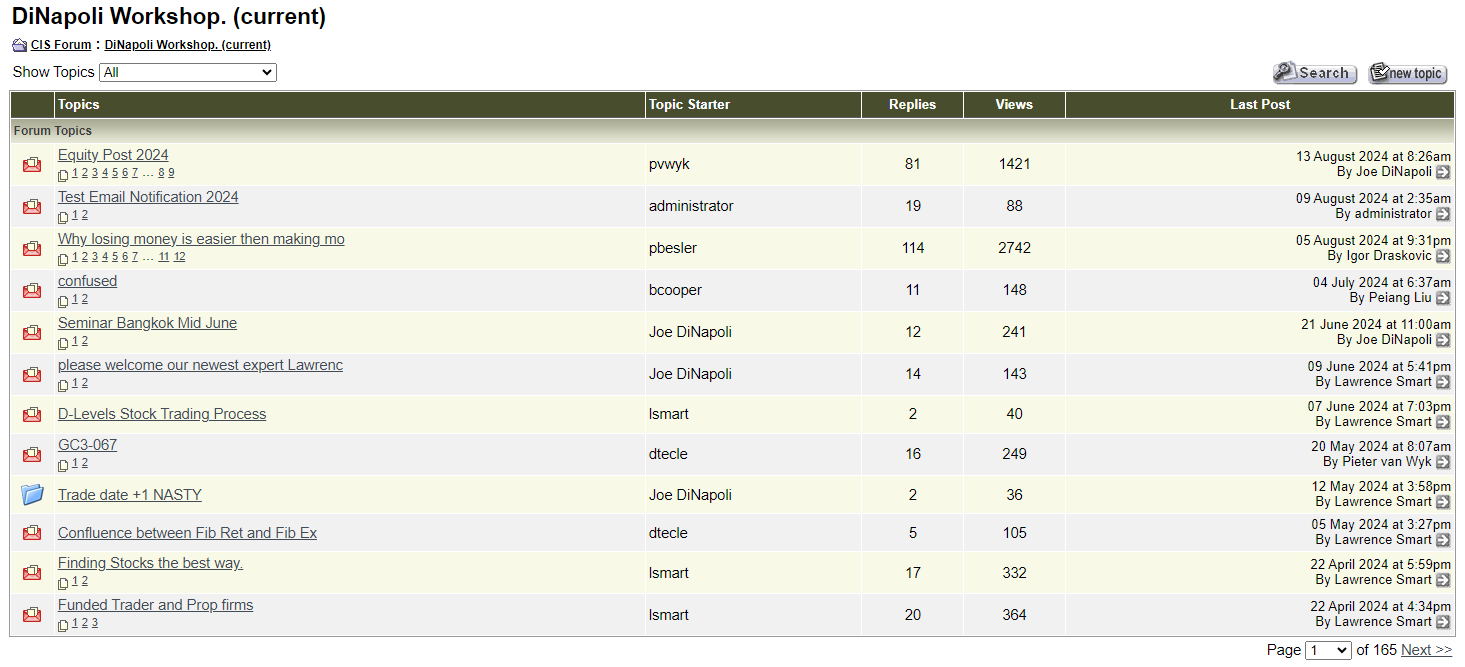Click envelope icon for Confluence between Fib Ret

(32, 533)
